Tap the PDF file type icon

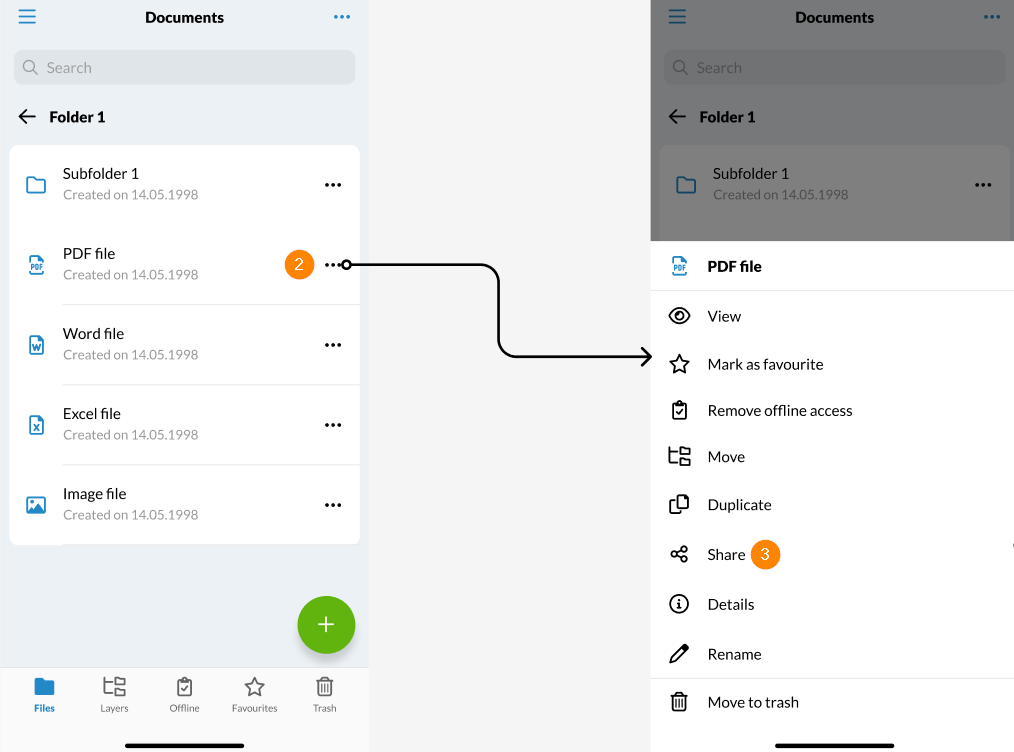(x=36, y=264)
